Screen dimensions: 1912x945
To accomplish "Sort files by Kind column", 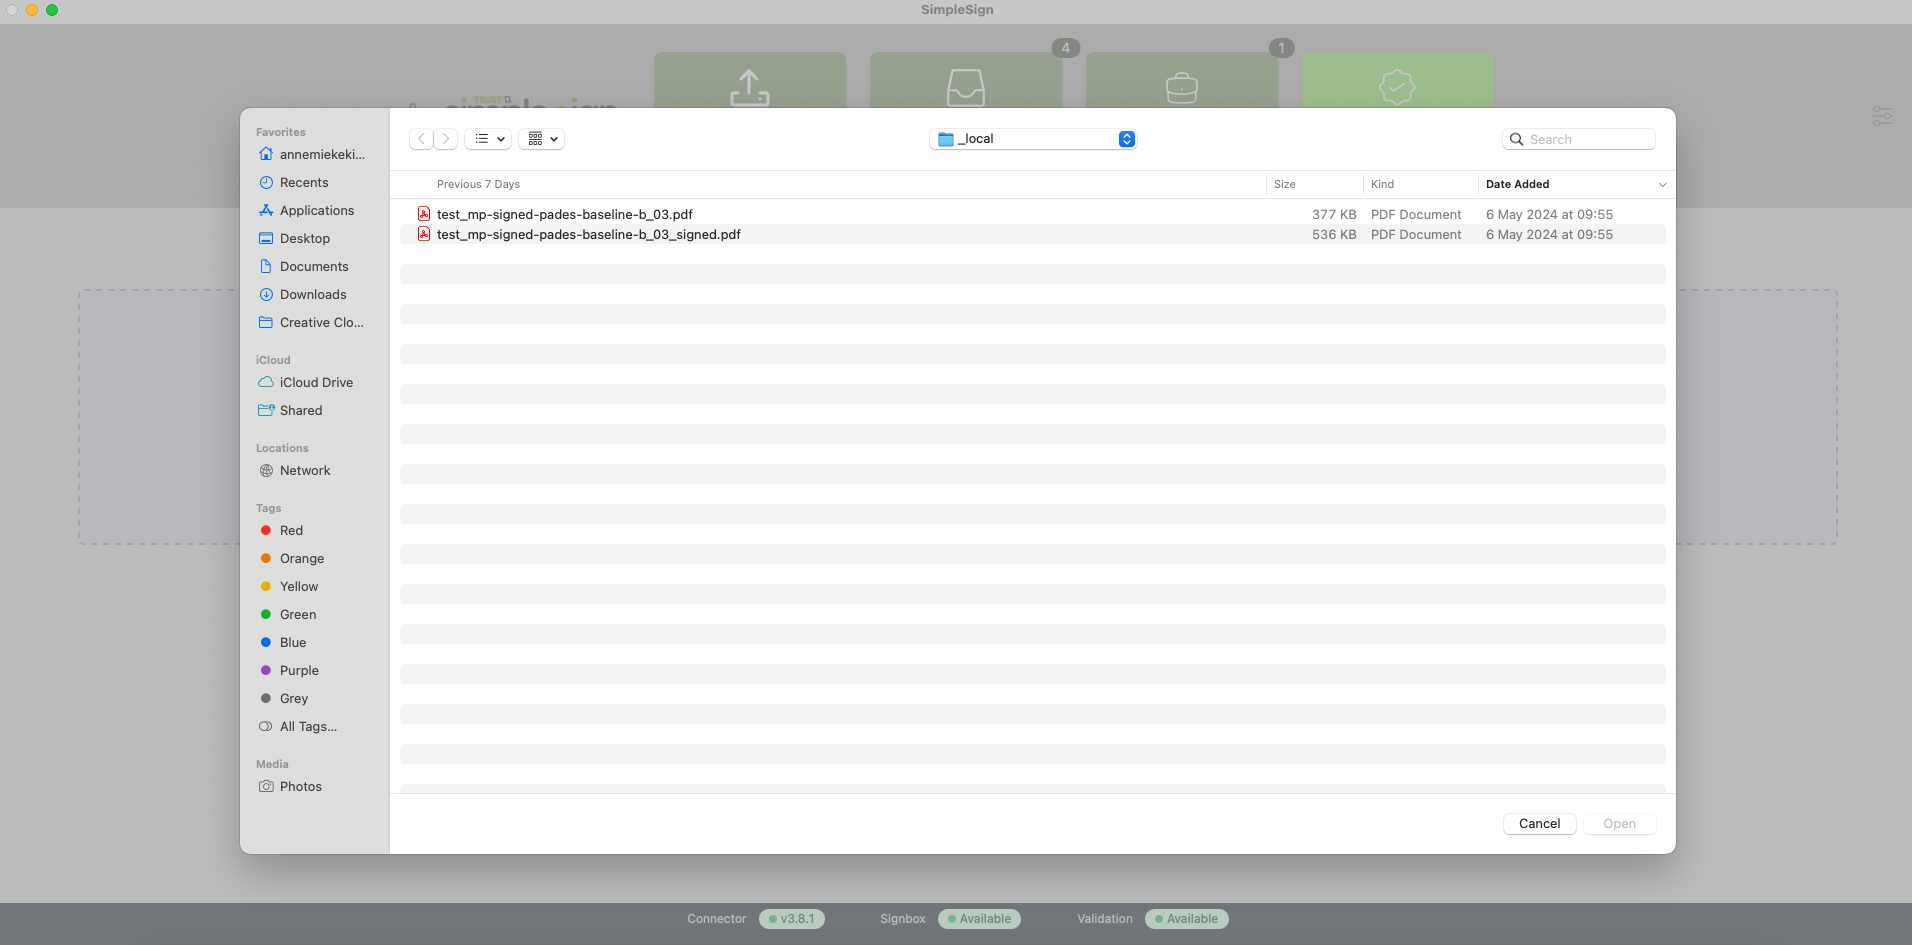I will 1382,184.
